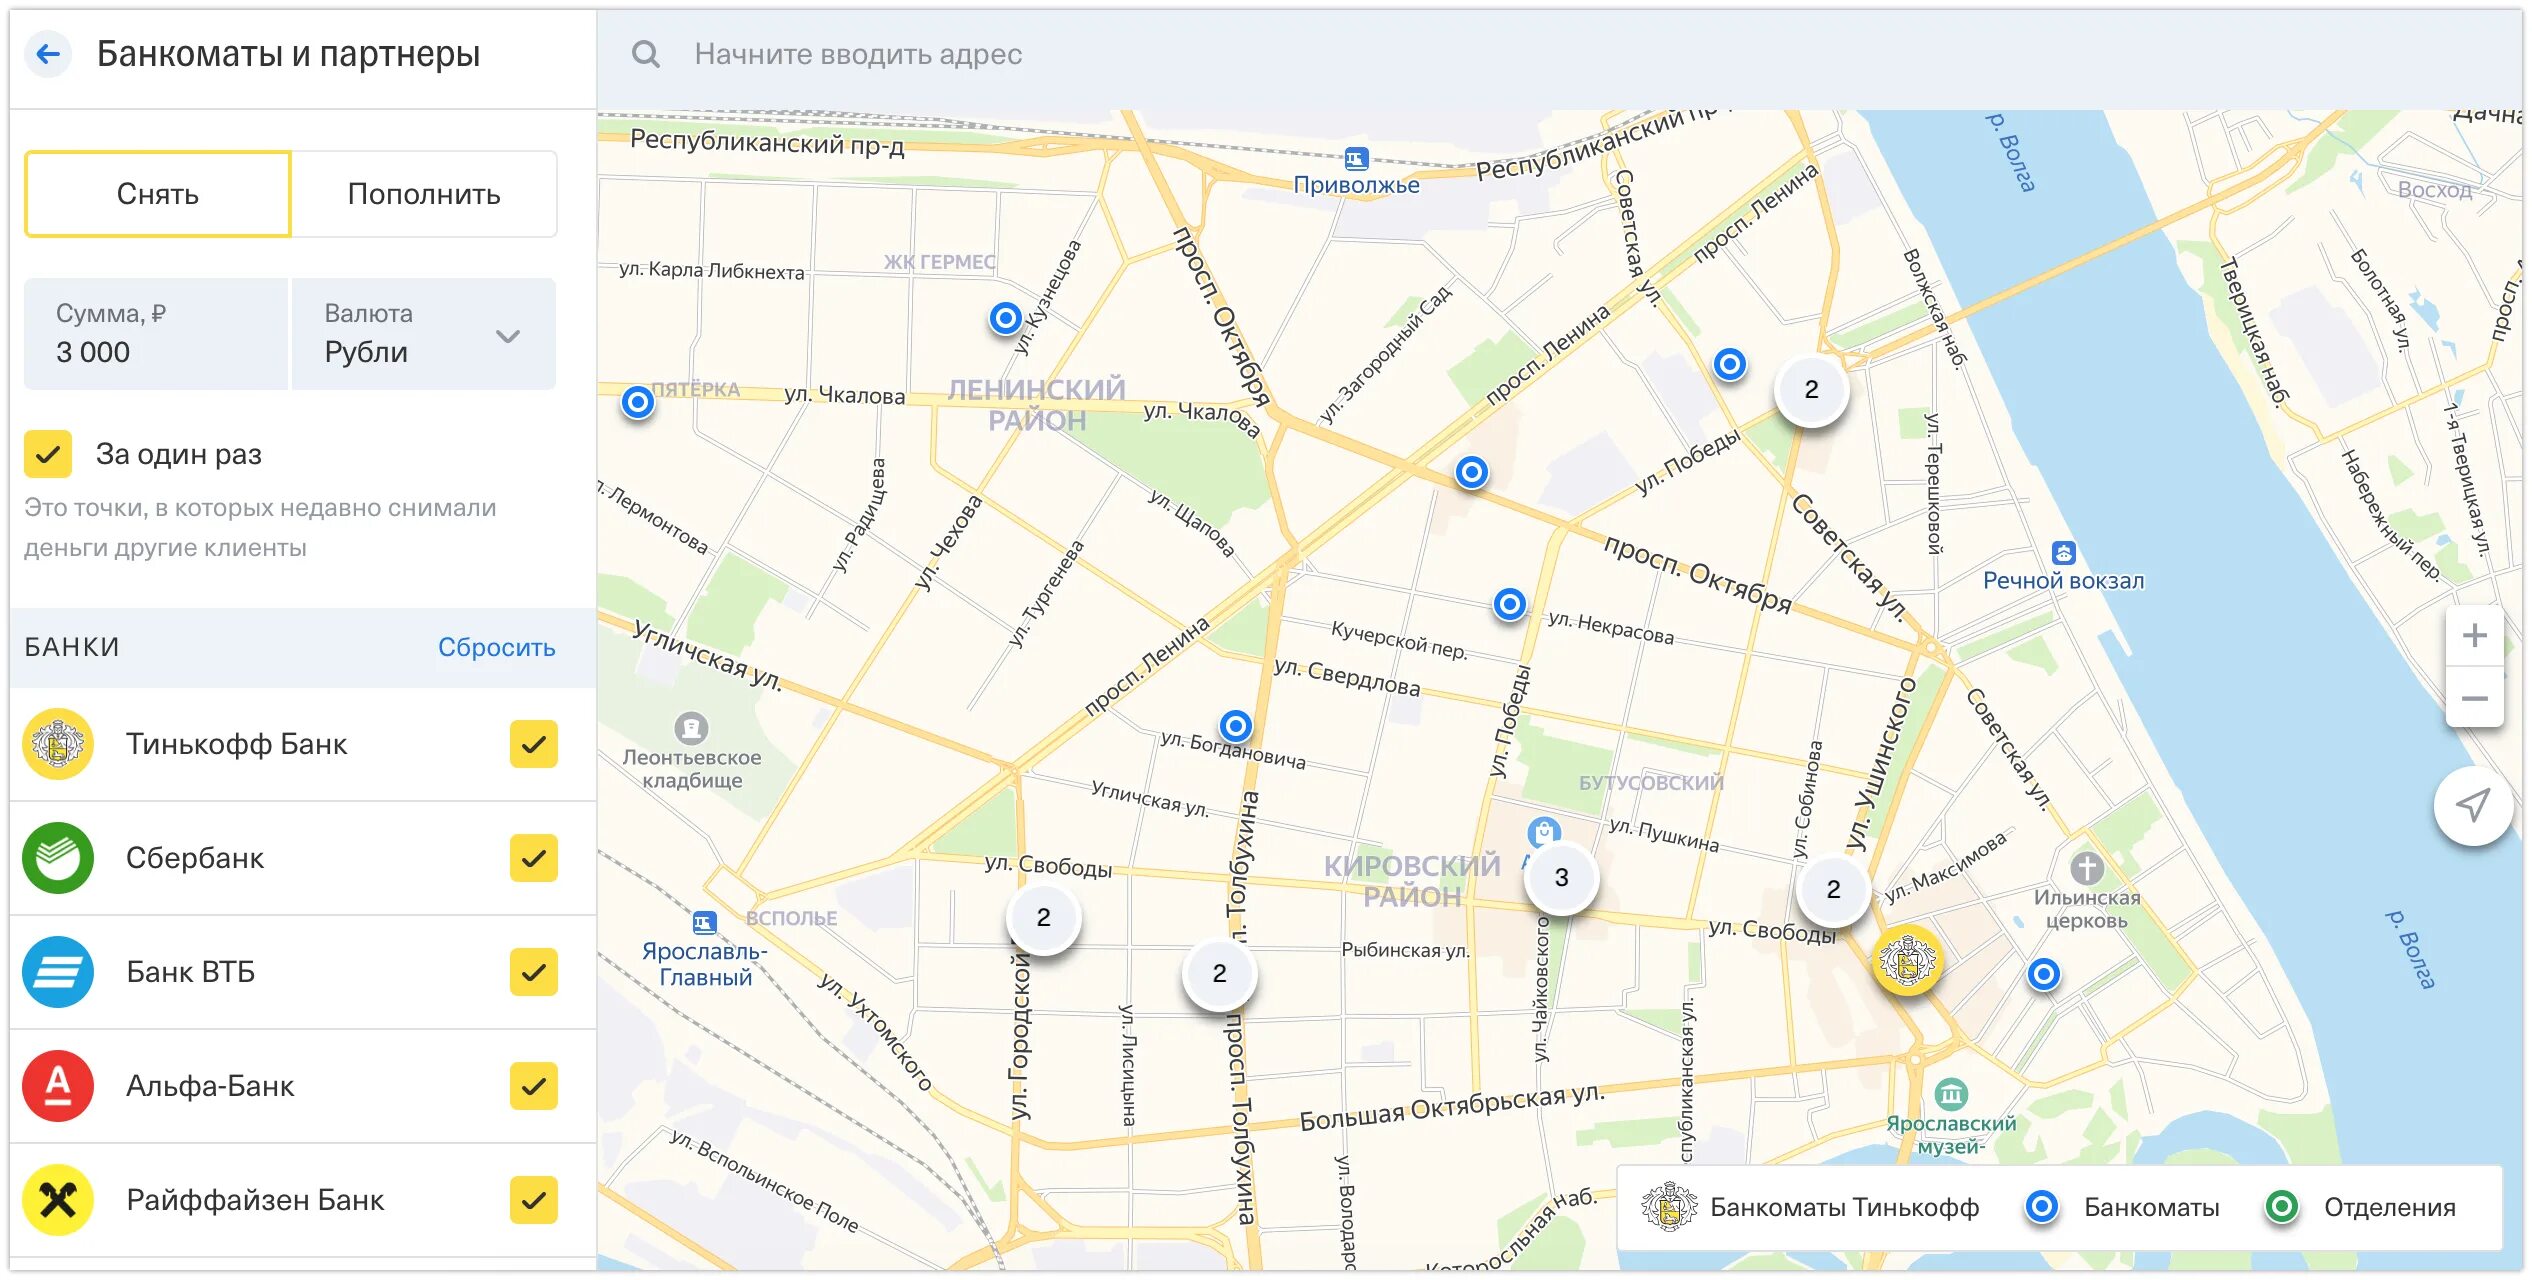Image resolution: width=2532 pixels, height=1280 pixels.
Task: Zoom in the map with plus button
Action: tap(2475, 636)
